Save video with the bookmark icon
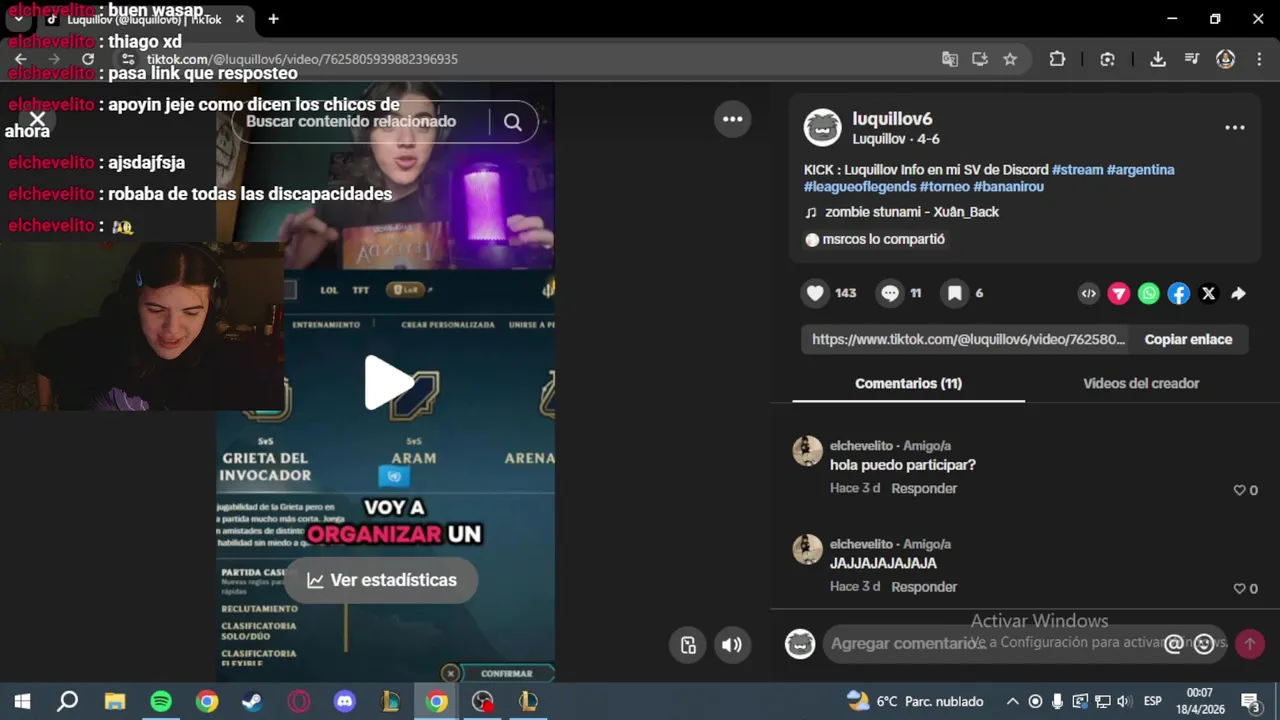 pos(955,293)
